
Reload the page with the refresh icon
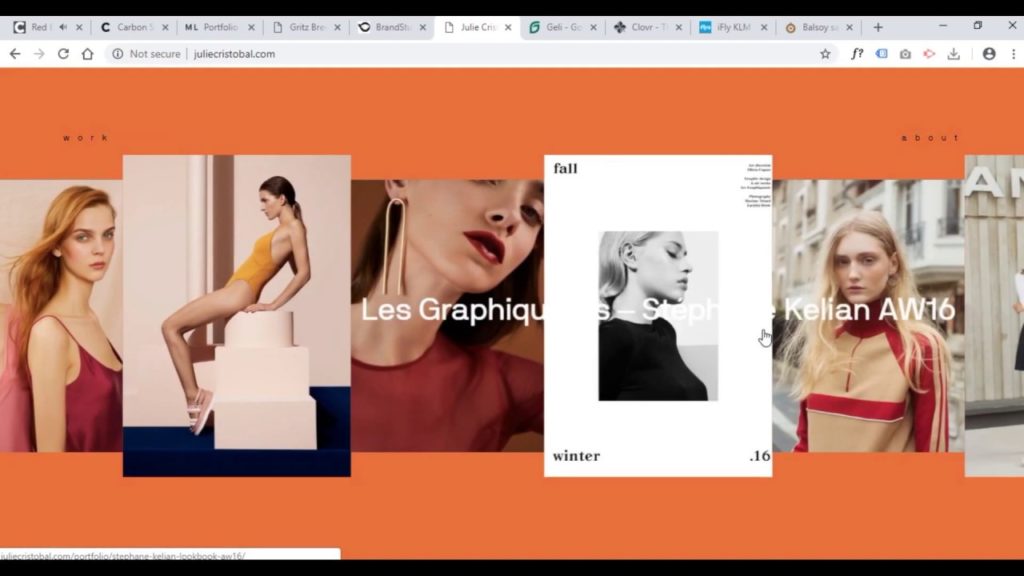pos(63,54)
